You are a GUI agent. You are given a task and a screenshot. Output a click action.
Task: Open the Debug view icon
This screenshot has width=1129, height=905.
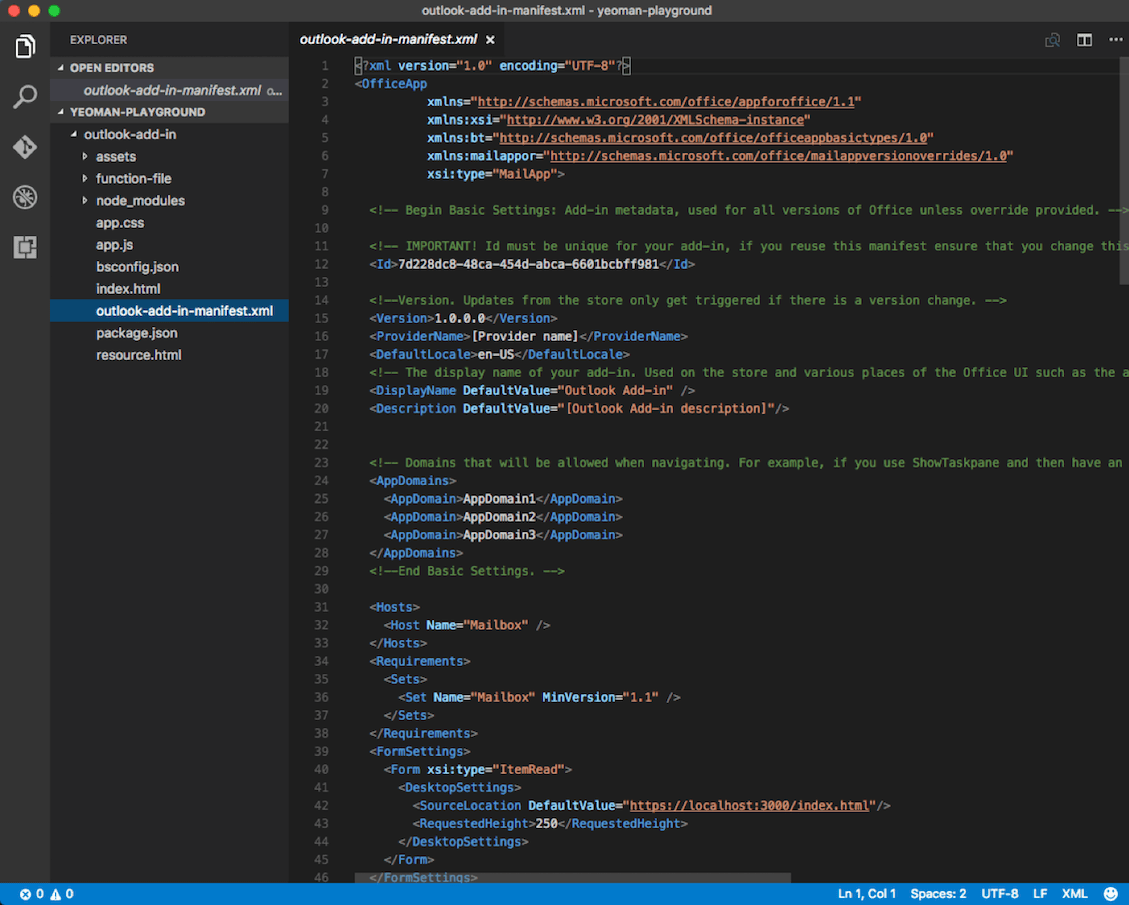[24, 198]
